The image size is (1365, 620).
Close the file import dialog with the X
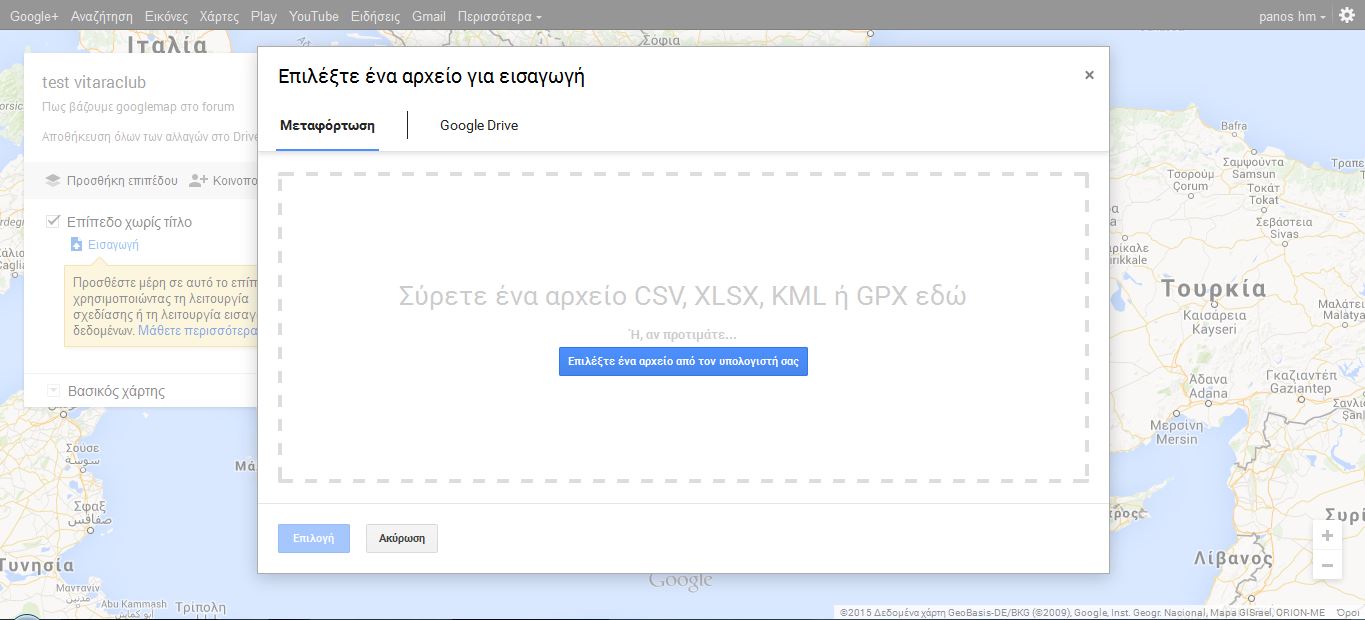[1089, 75]
